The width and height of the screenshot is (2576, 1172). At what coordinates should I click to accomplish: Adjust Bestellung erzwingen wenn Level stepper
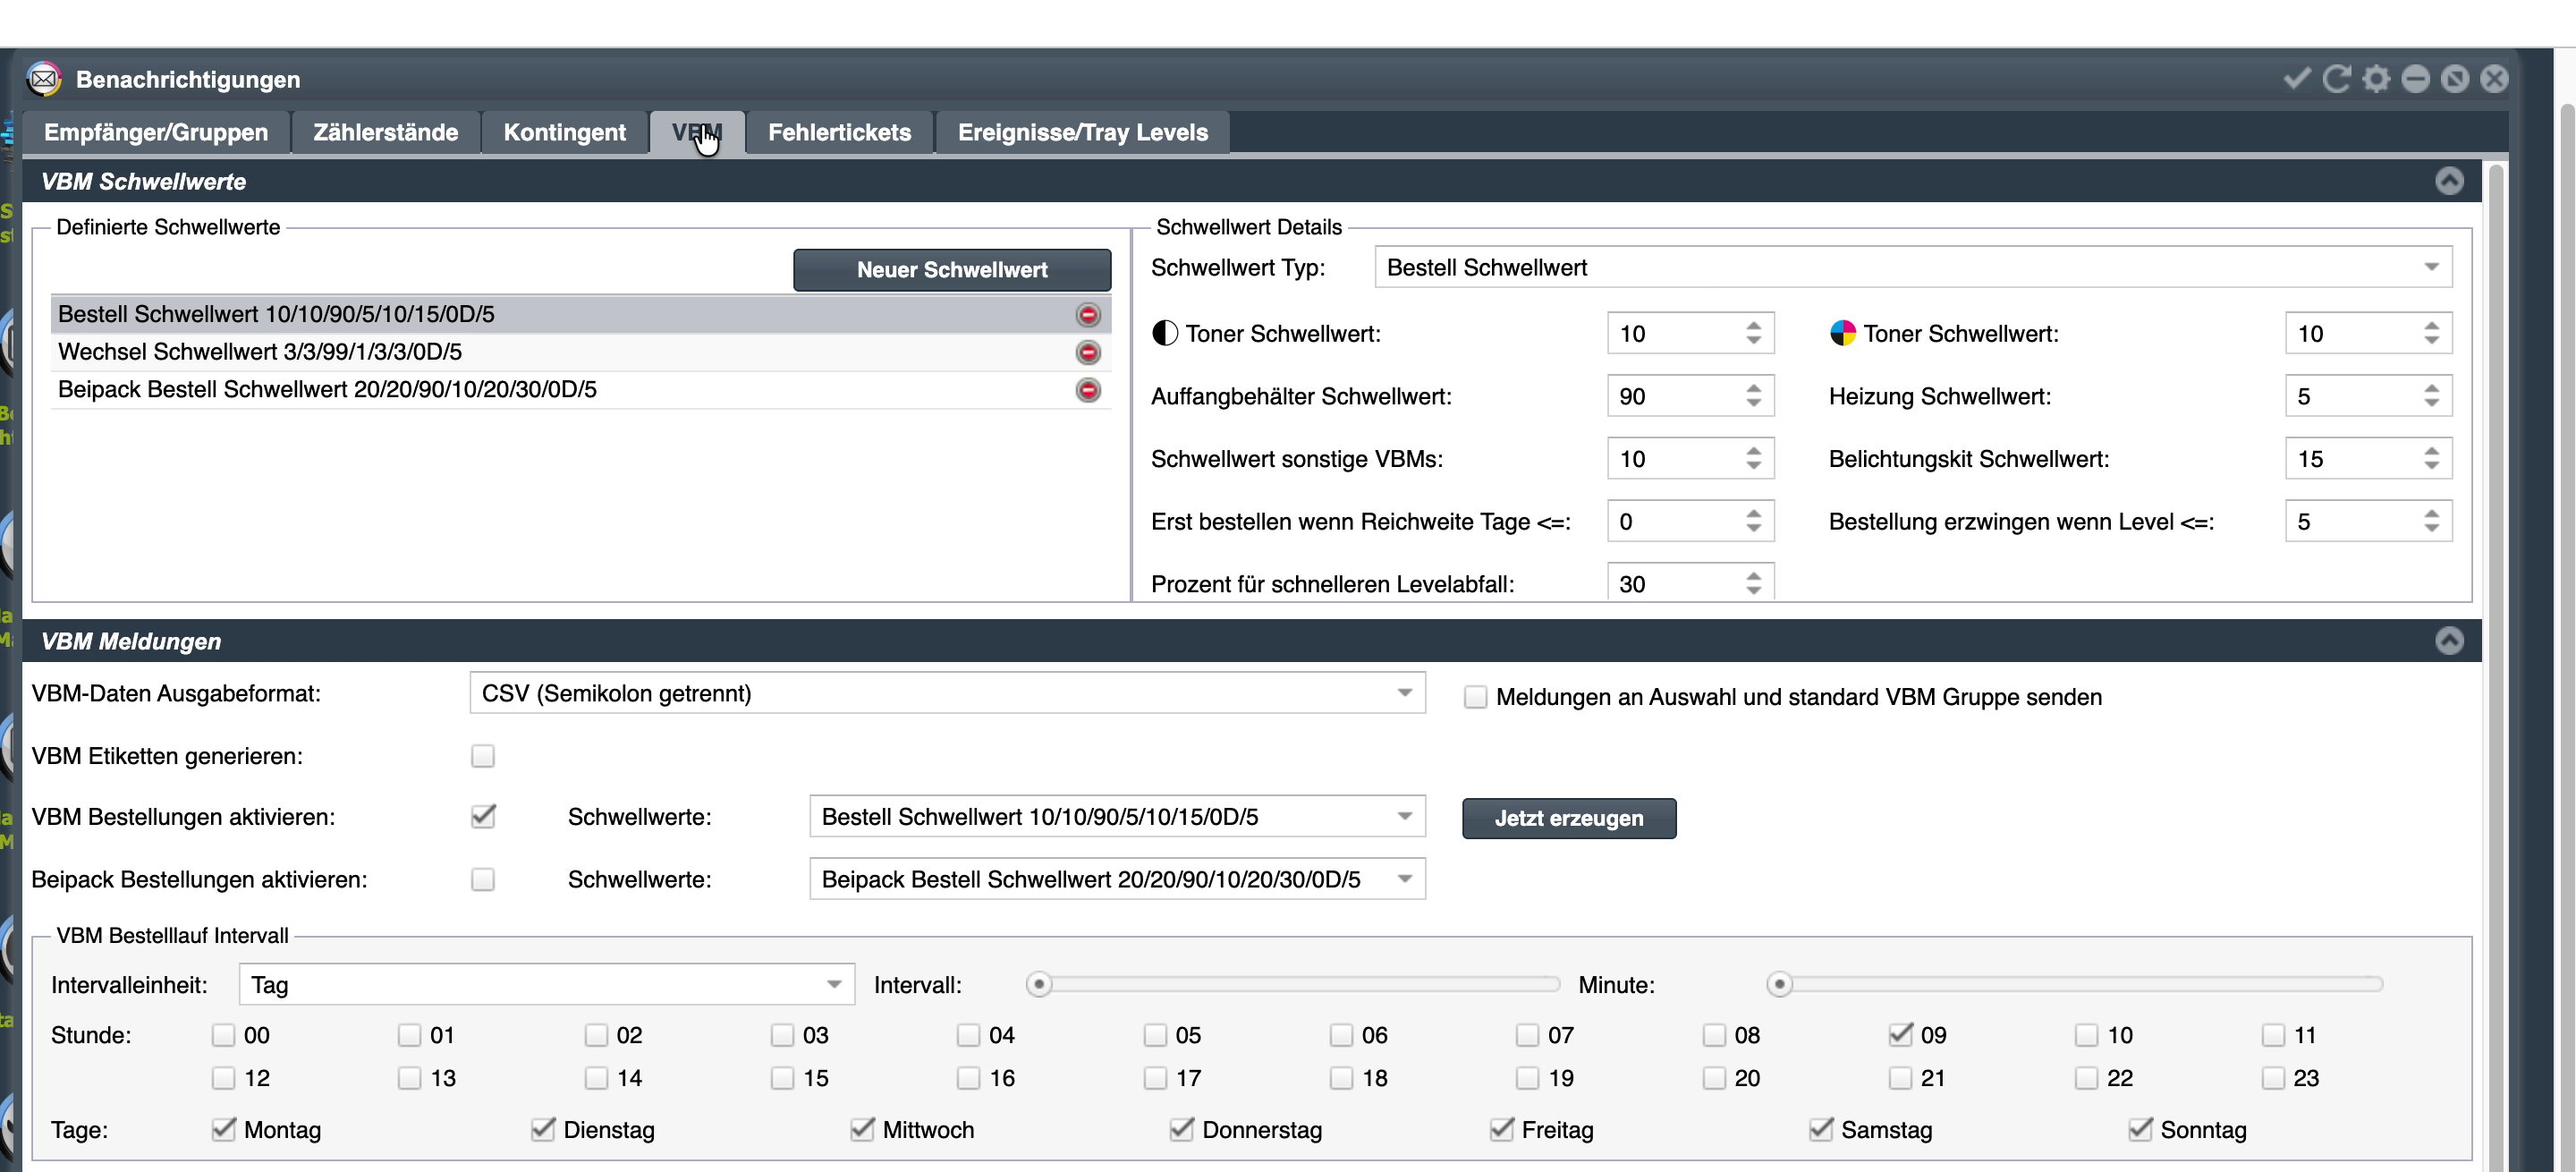pos(2431,521)
